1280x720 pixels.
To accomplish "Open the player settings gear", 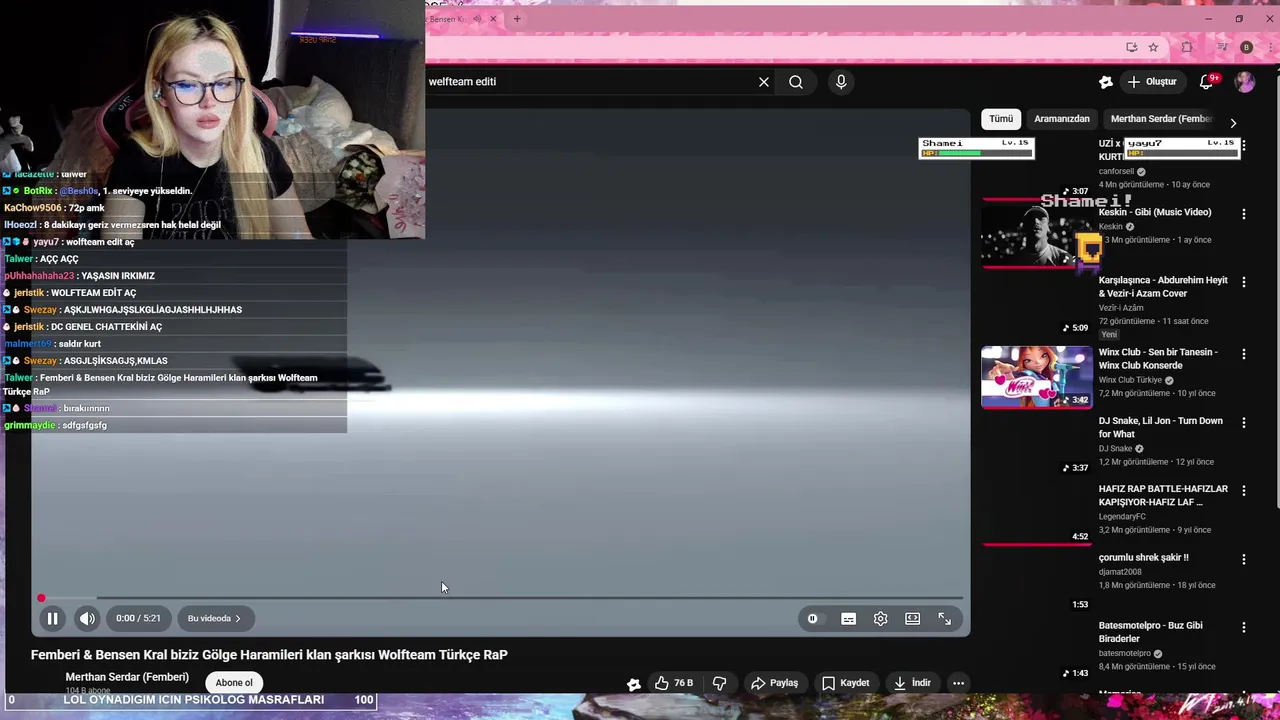I will tap(880, 619).
